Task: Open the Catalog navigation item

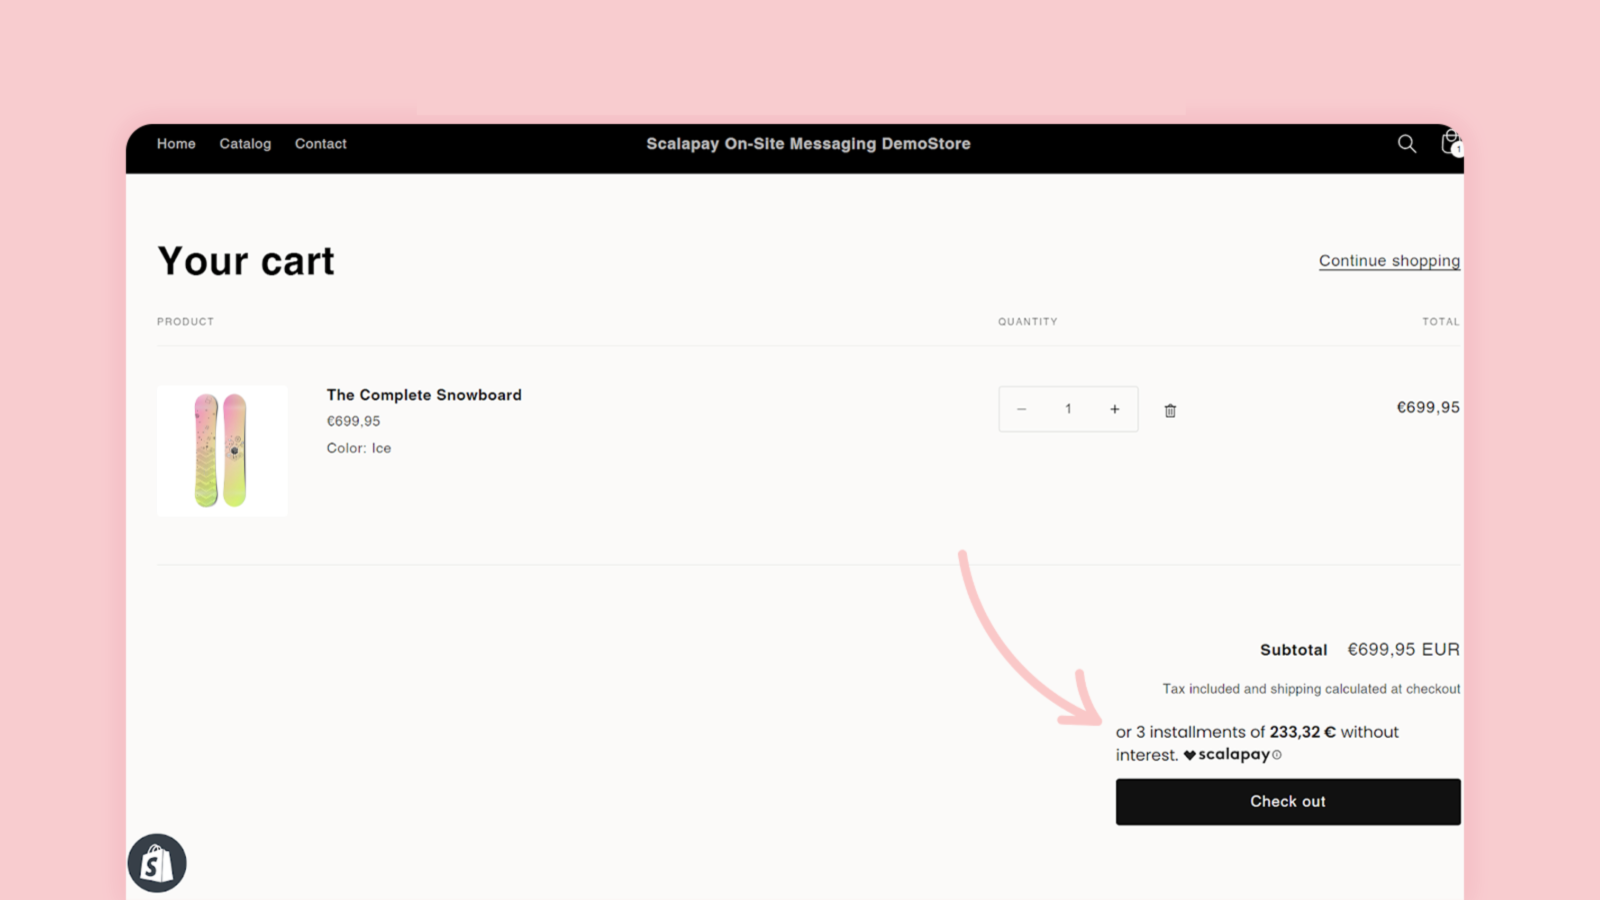Action: [245, 143]
